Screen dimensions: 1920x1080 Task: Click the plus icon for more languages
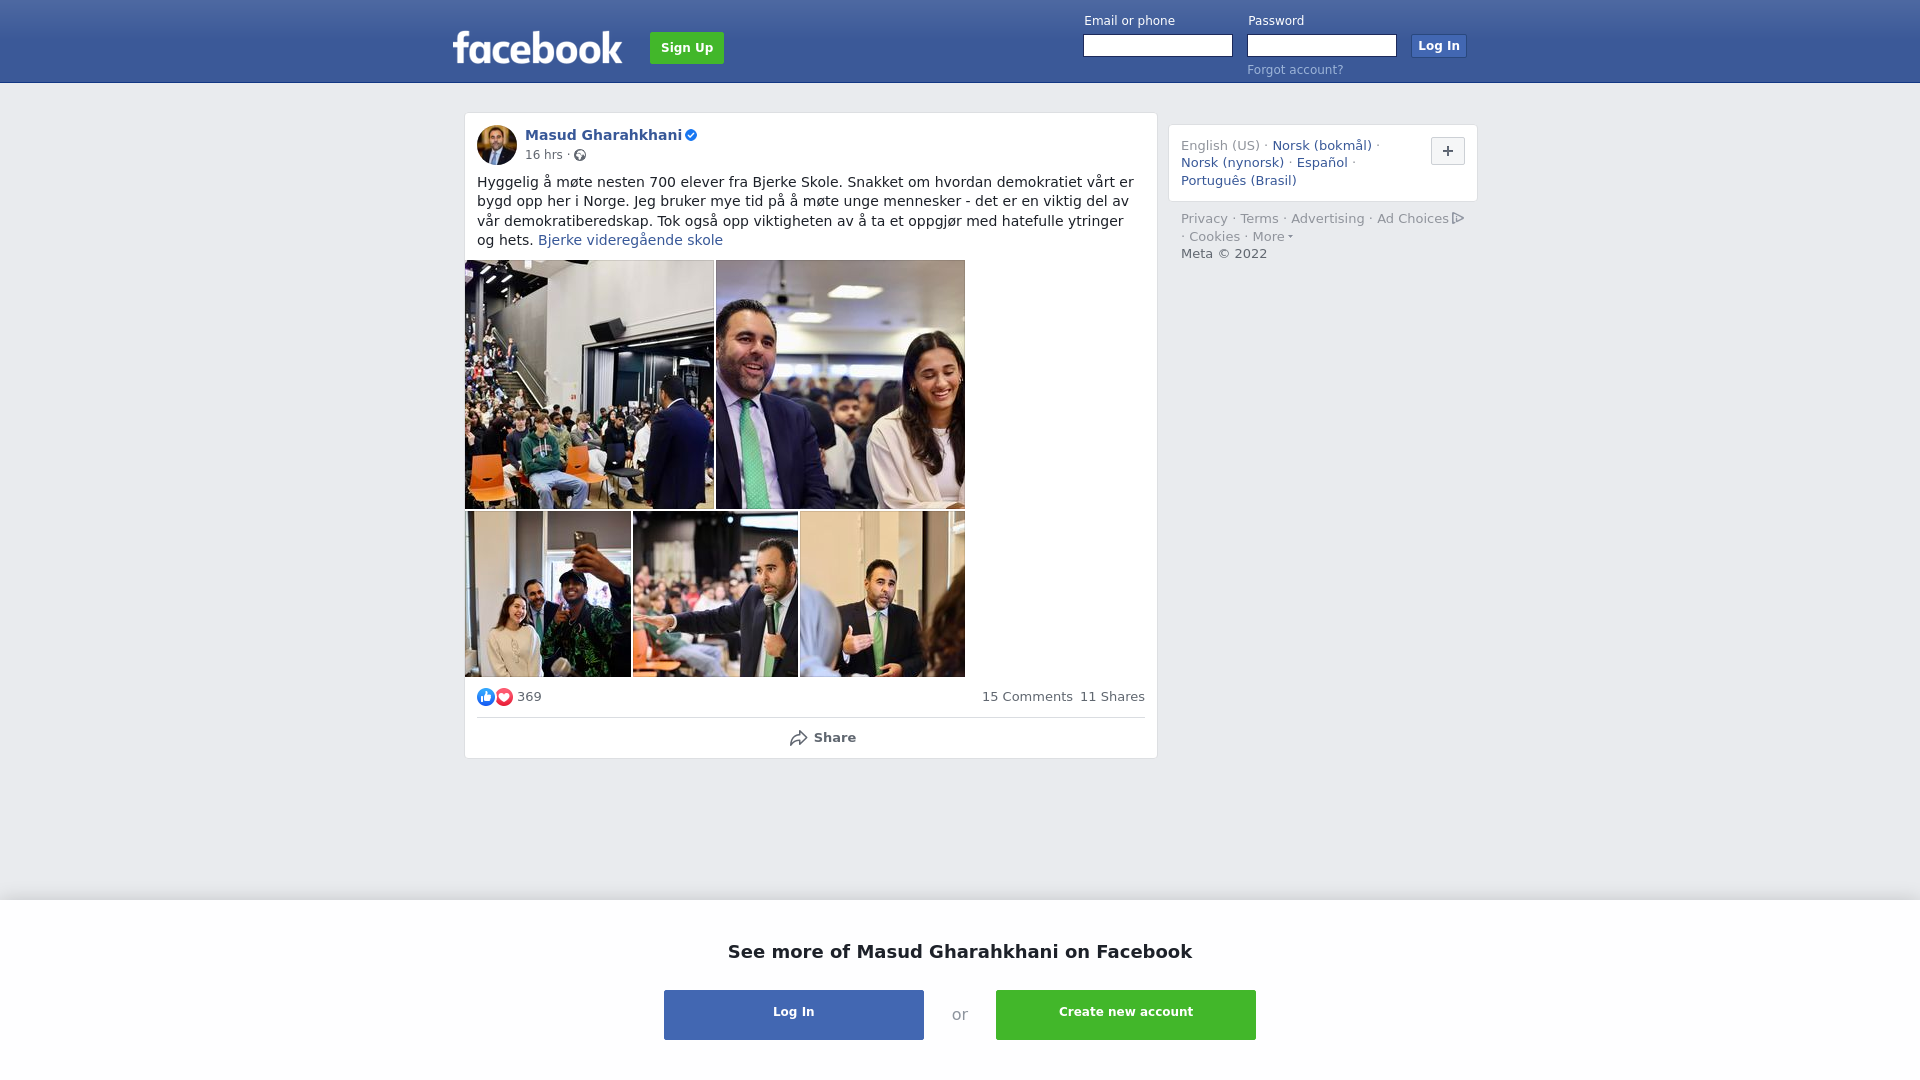1448,151
